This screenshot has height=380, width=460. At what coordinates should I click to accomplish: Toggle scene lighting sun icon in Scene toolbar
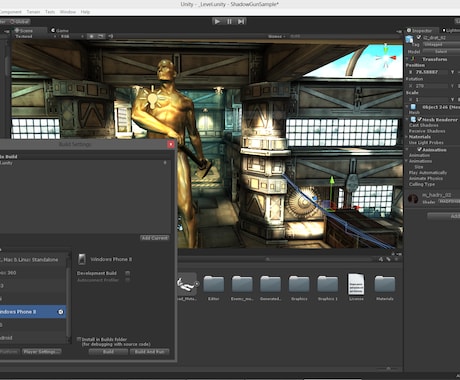point(91,36)
